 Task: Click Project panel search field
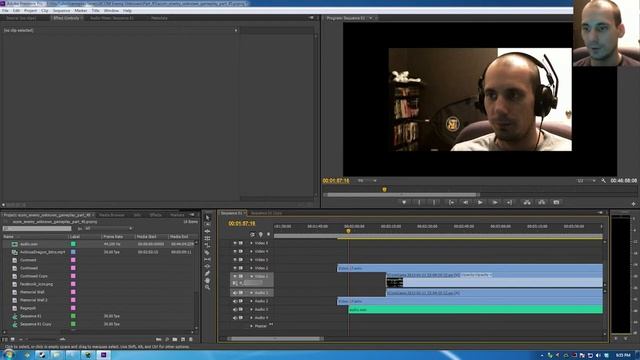coord(37,229)
